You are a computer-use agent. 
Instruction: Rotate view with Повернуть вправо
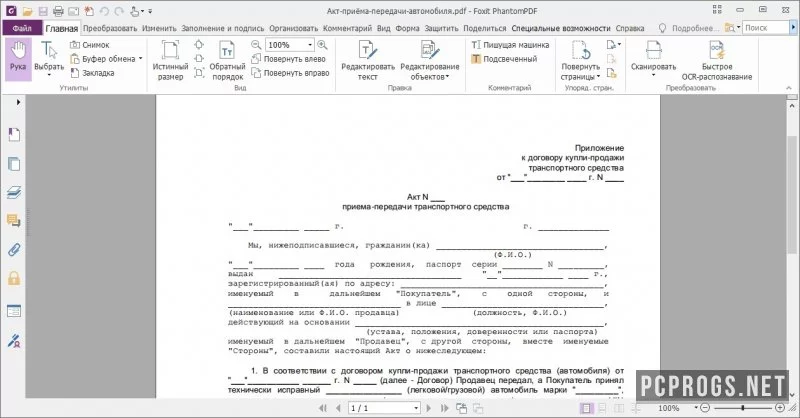click(x=290, y=73)
